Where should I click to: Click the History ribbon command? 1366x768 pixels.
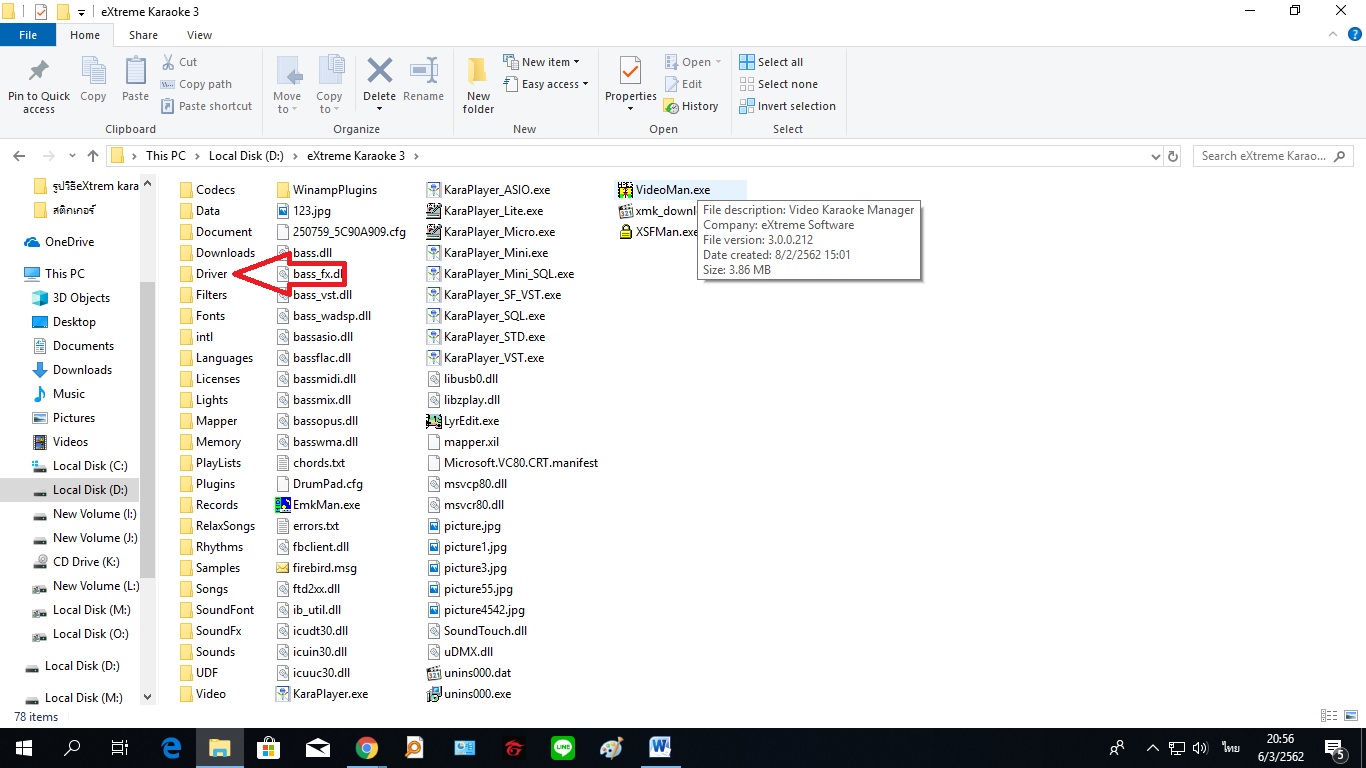coord(691,106)
